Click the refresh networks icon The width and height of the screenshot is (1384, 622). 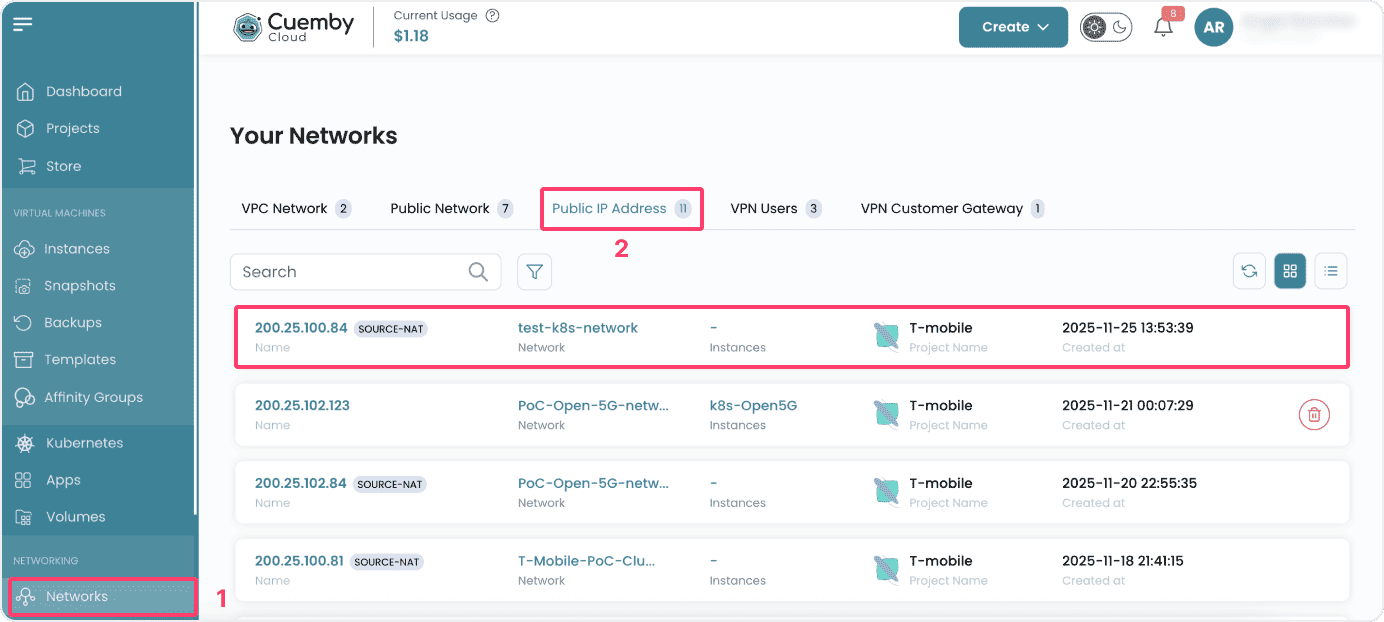coord(1249,271)
